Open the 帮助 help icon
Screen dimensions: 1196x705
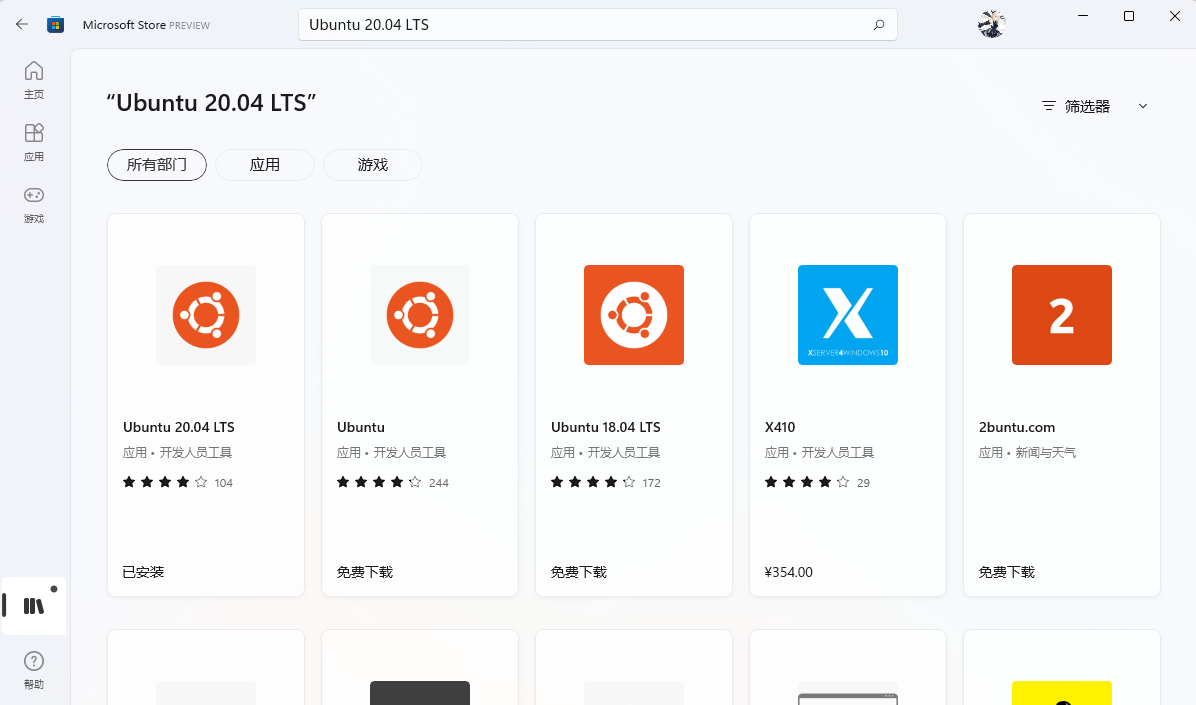click(x=34, y=670)
